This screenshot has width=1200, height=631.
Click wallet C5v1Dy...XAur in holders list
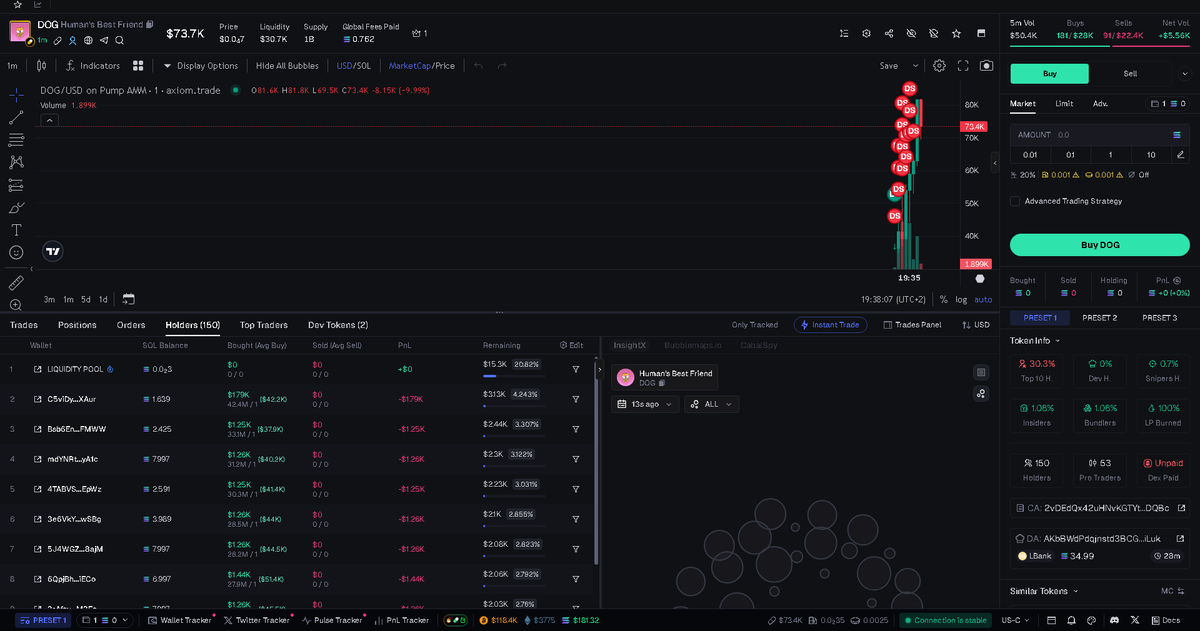click(x=70, y=399)
